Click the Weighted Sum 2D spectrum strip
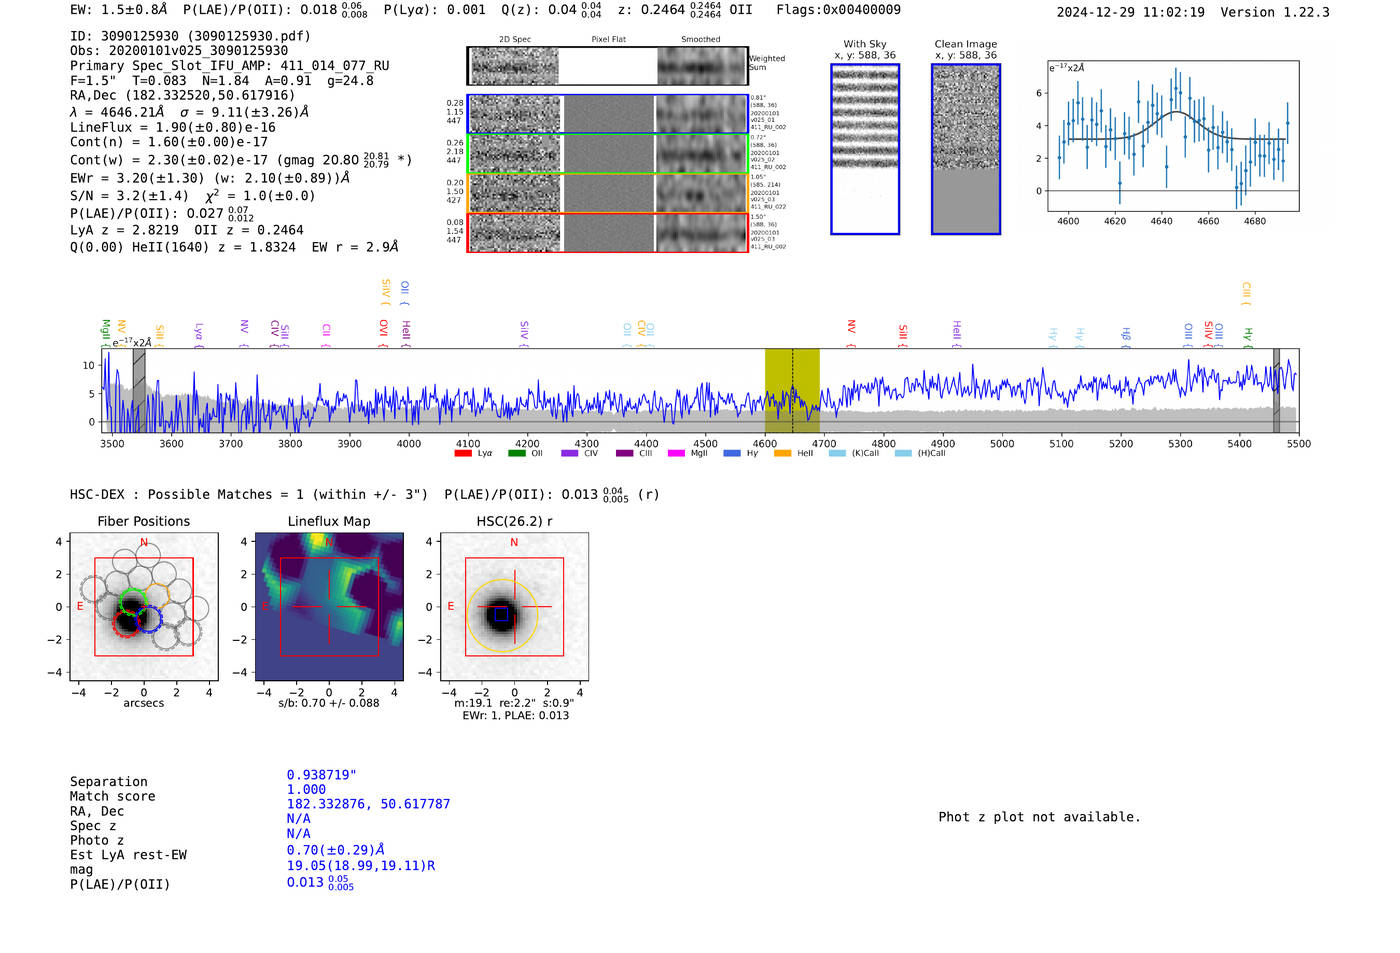This screenshot has width=1400, height=953. pyautogui.click(x=607, y=66)
